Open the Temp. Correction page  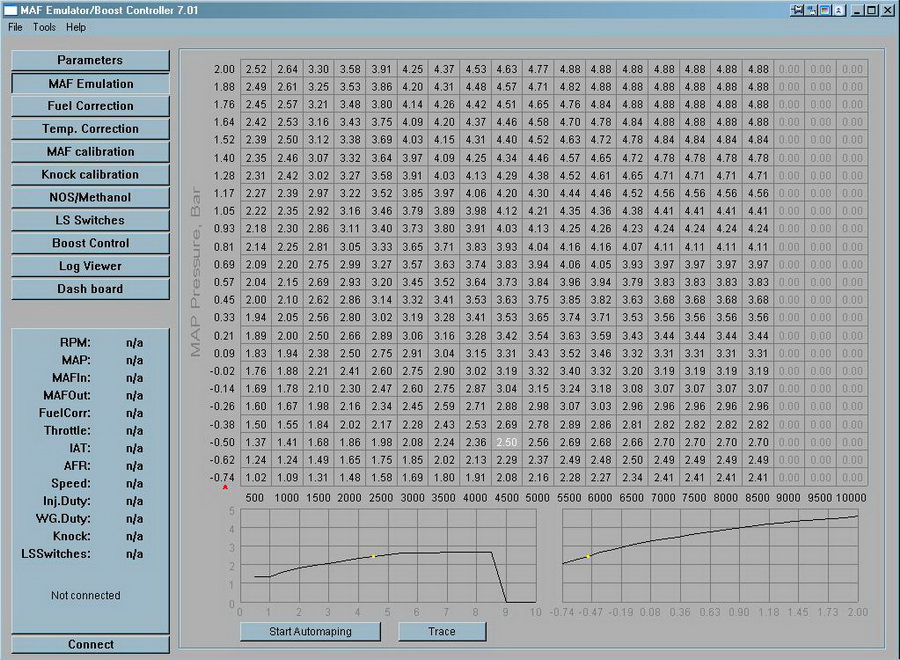tap(90, 129)
